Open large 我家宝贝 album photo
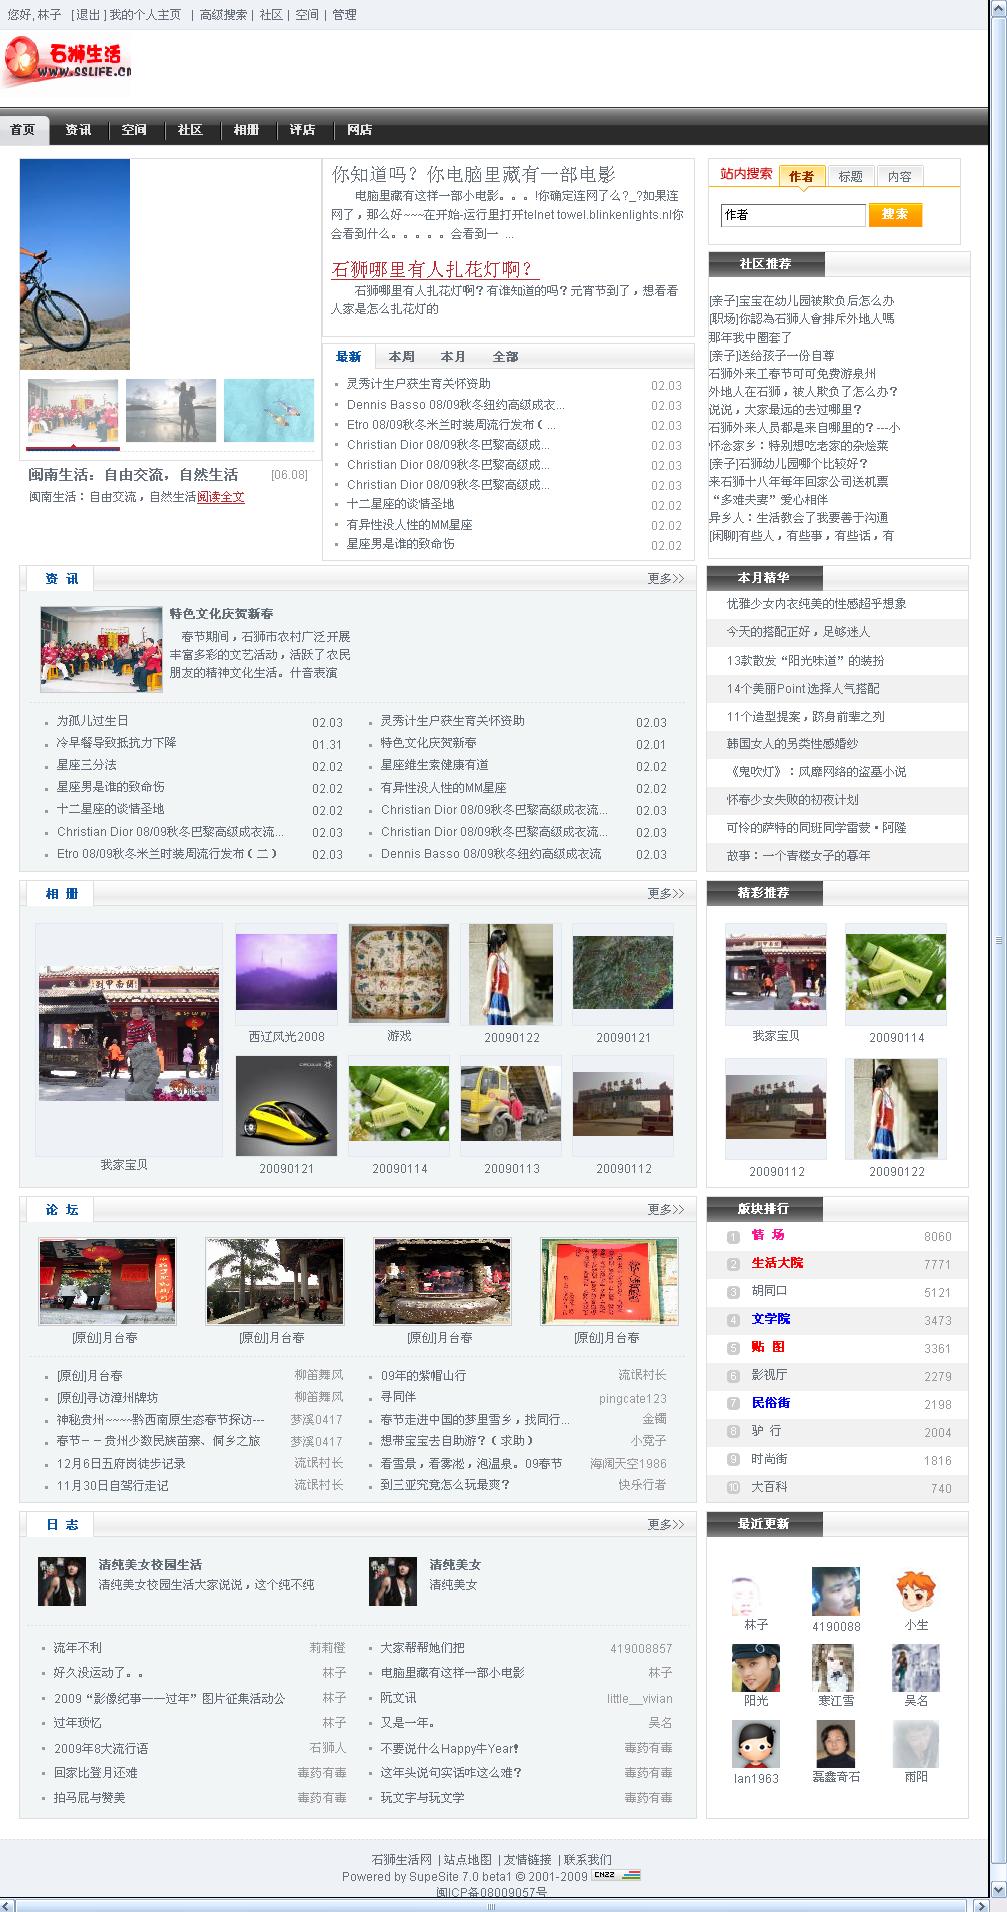Viewport: 1007px width, 1912px height. pyautogui.click(x=129, y=1034)
